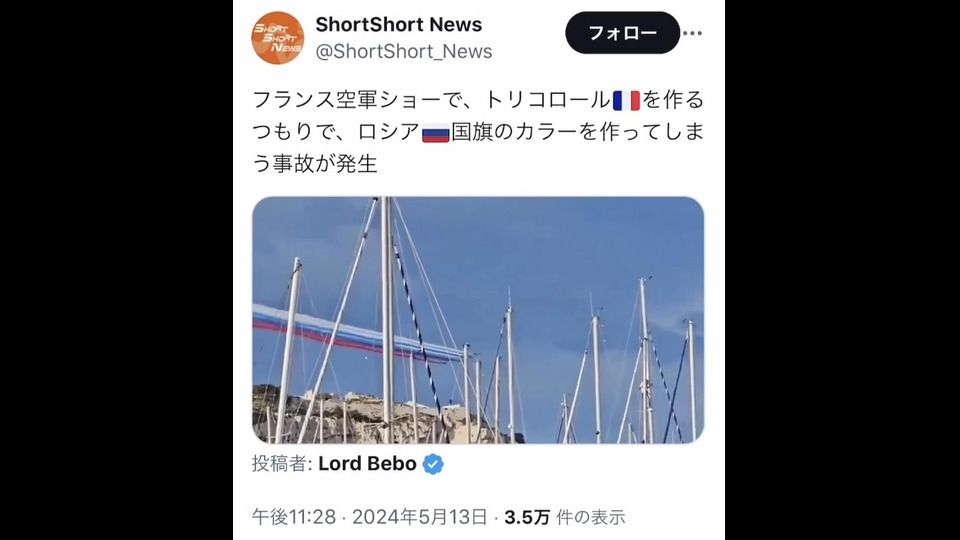Click the 3.5万 view count

click(x=527, y=517)
